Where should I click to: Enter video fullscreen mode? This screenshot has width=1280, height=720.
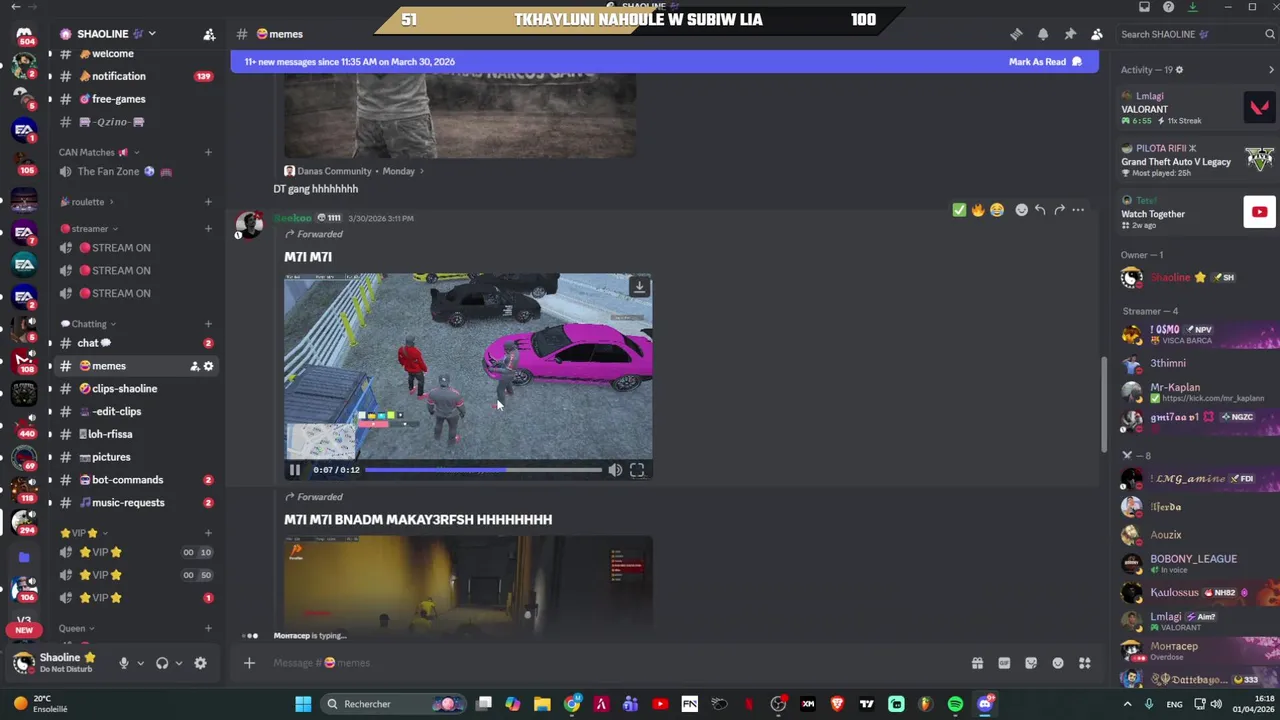637,470
